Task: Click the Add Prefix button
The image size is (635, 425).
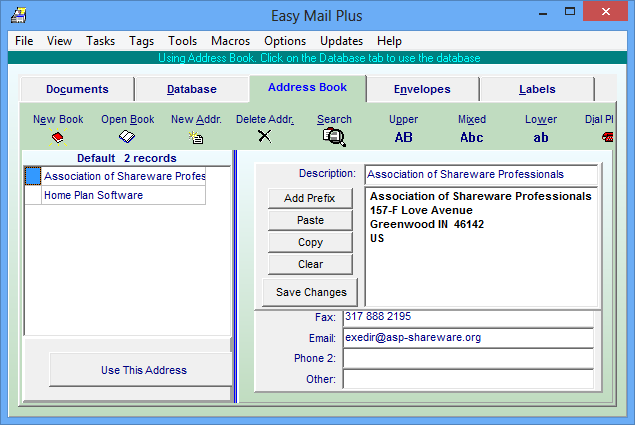Action: coord(310,198)
